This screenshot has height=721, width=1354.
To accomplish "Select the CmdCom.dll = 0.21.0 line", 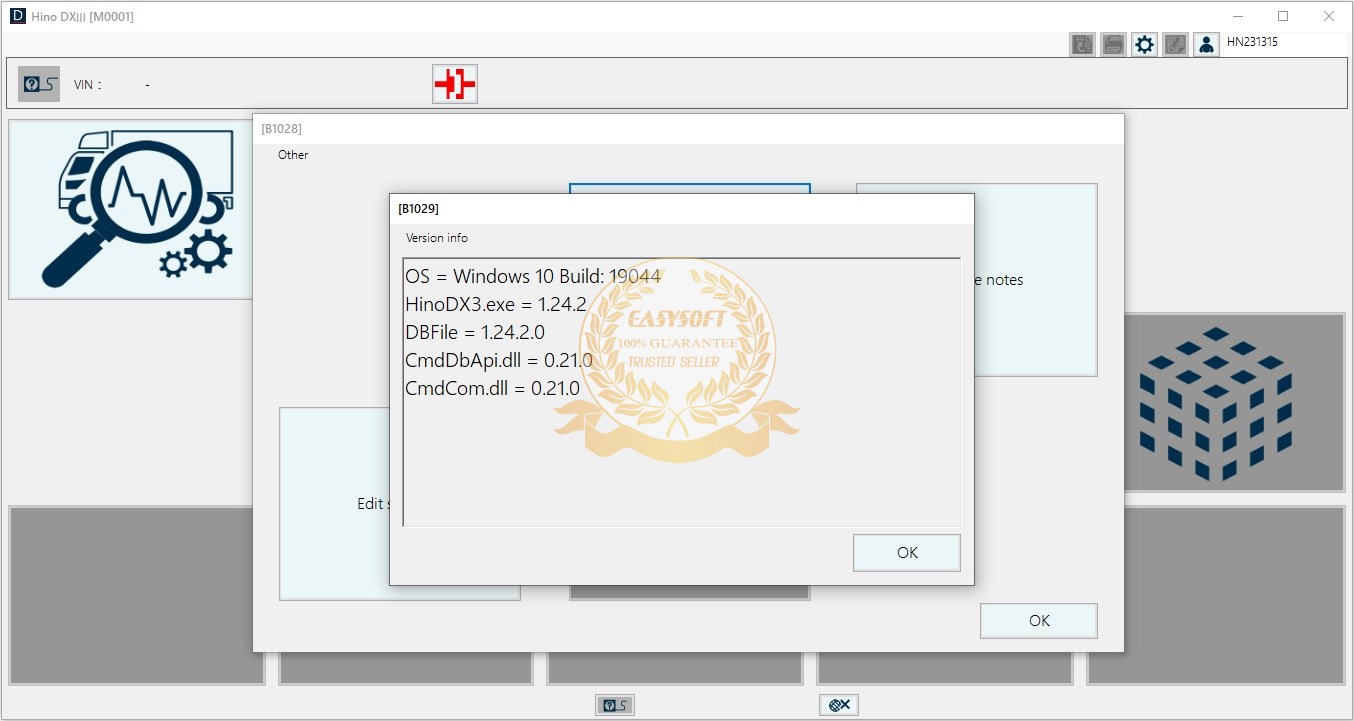I will pos(492,388).
